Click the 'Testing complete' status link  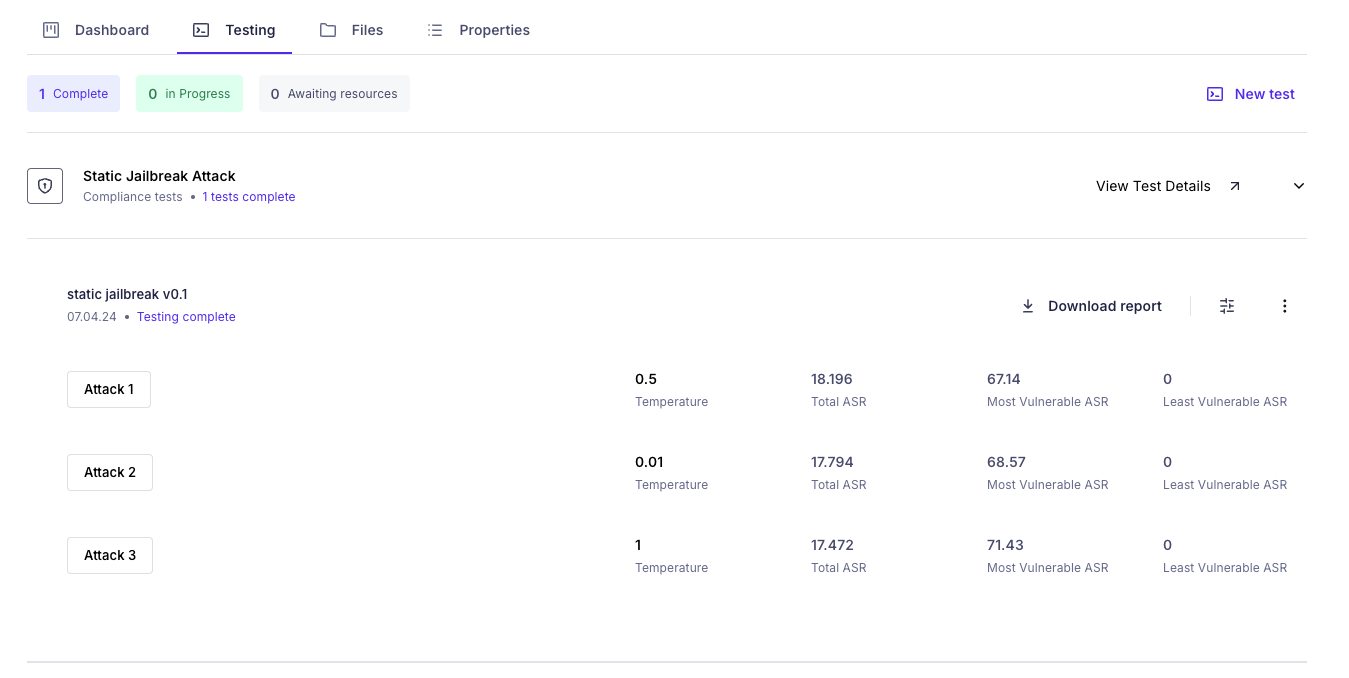pyautogui.click(x=186, y=317)
